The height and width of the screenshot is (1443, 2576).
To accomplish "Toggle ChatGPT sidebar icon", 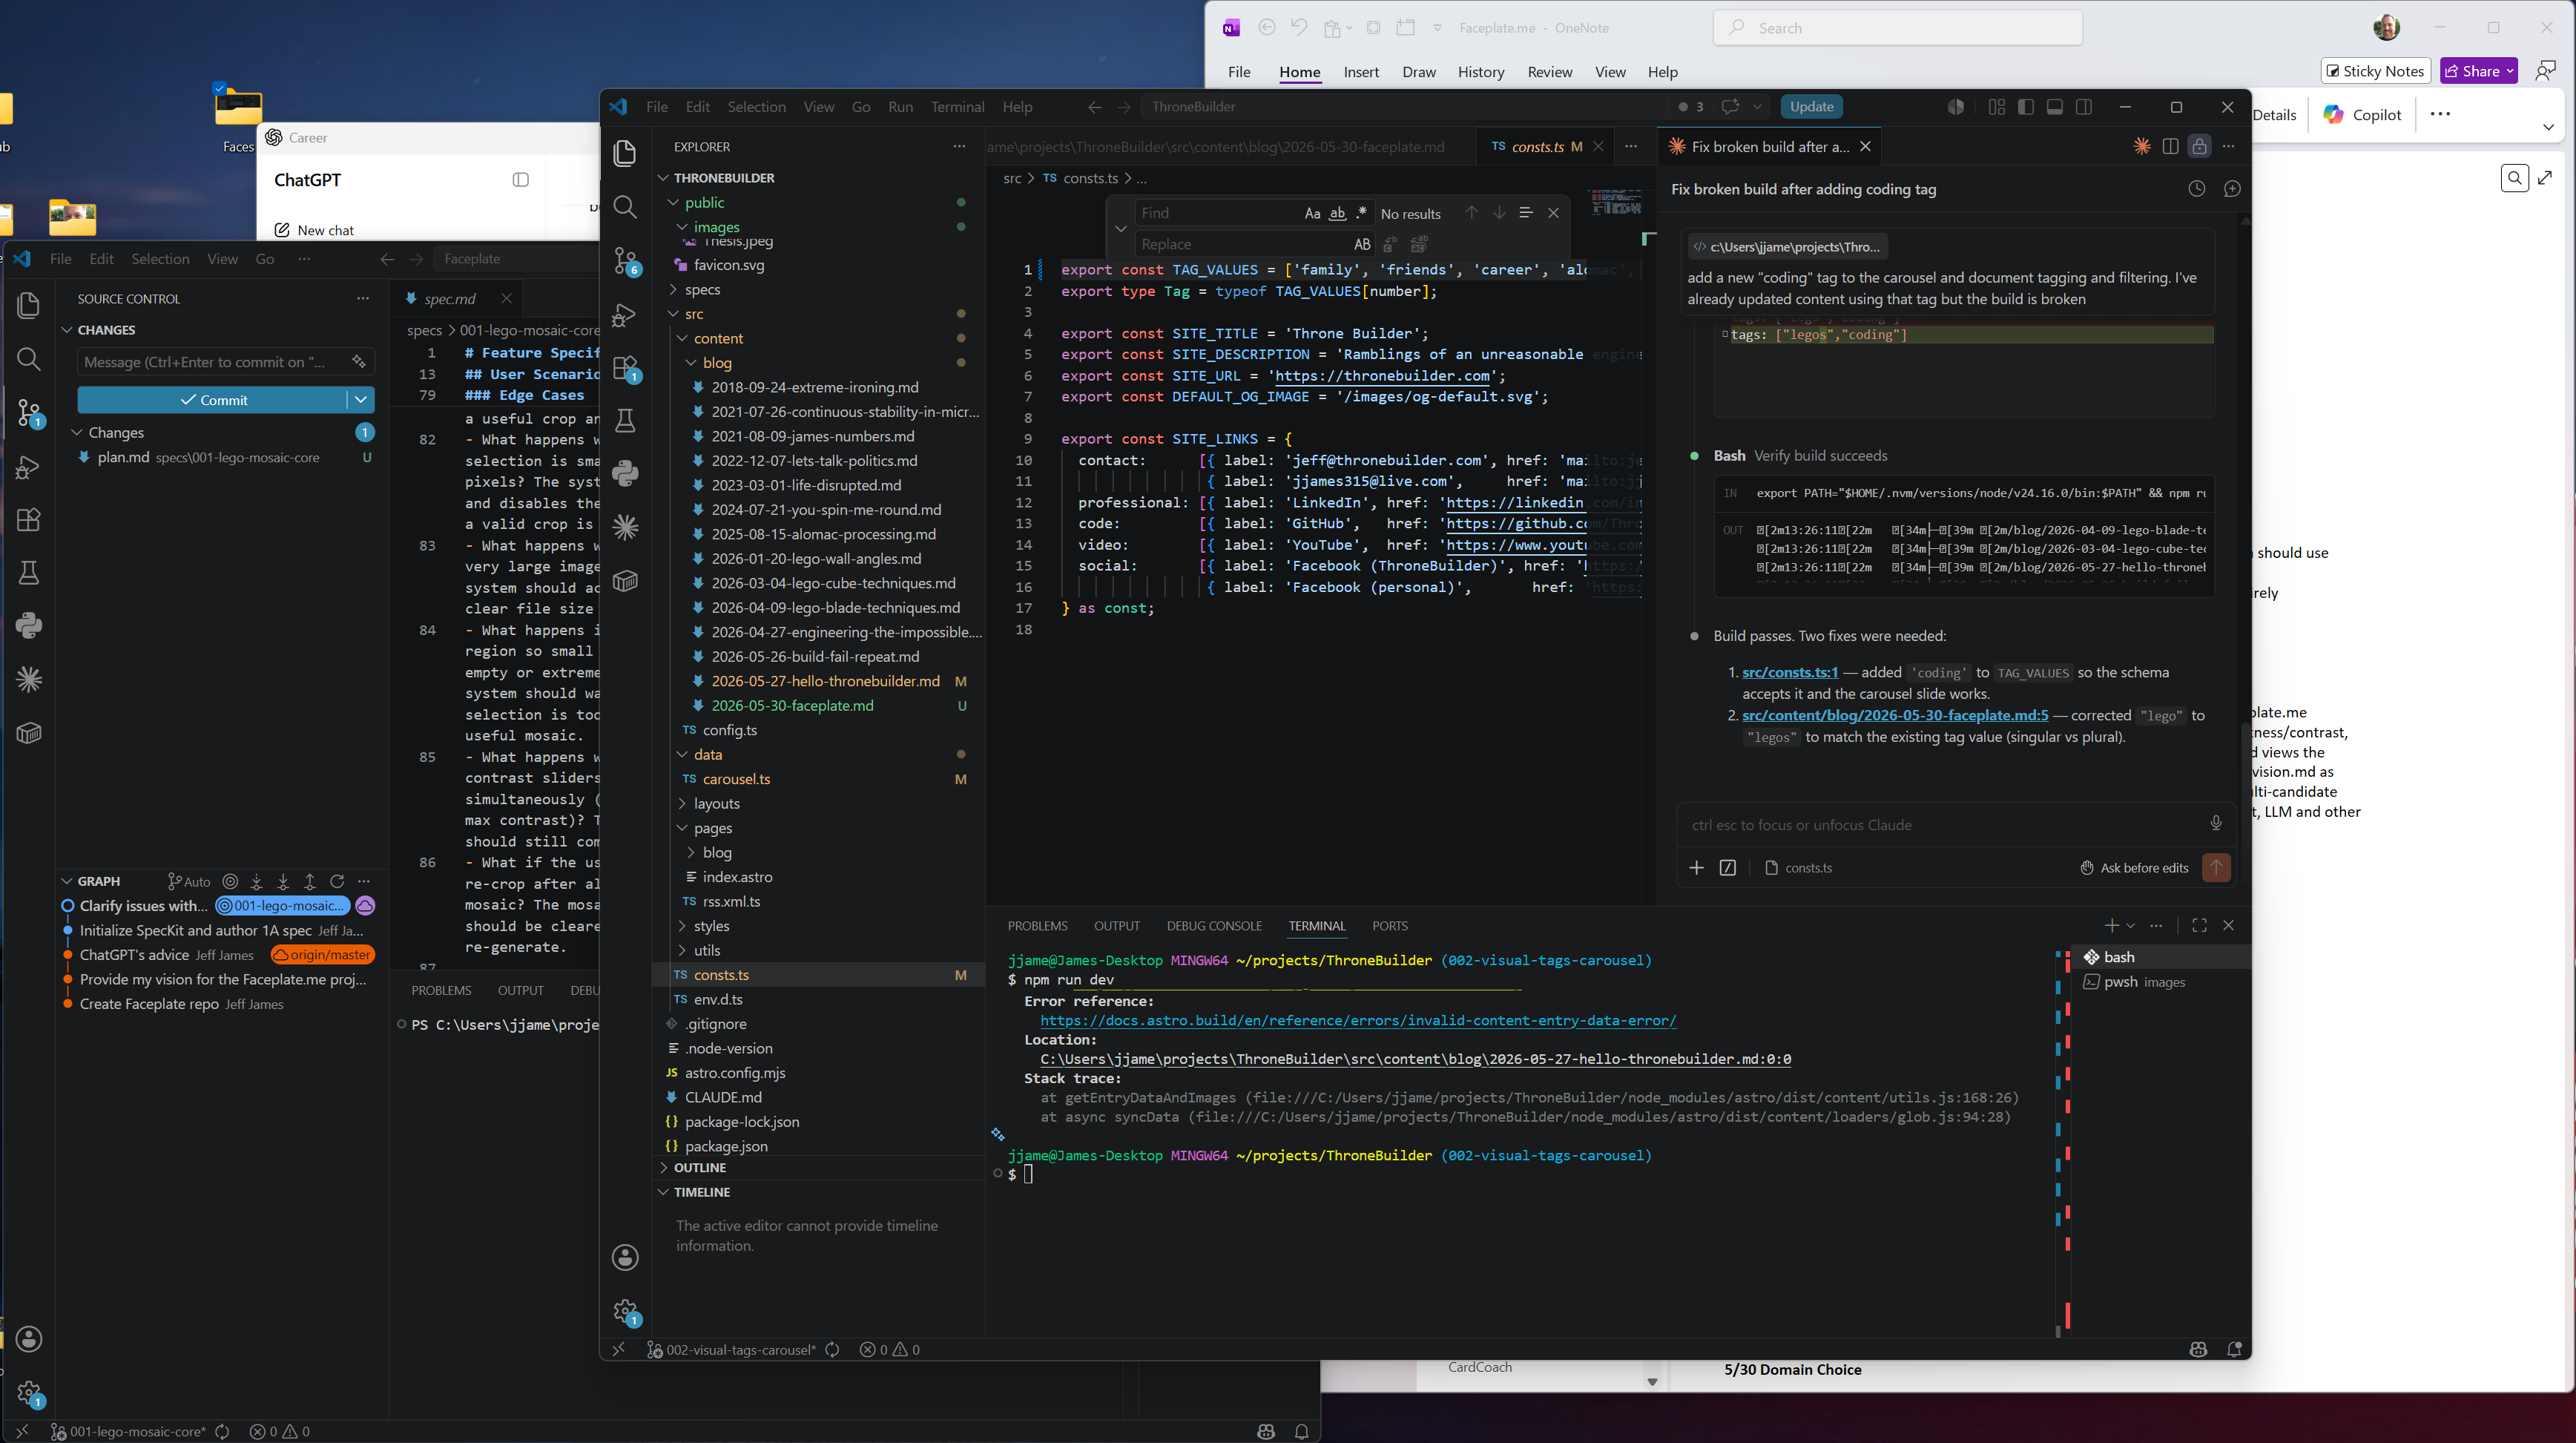I will [520, 180].
